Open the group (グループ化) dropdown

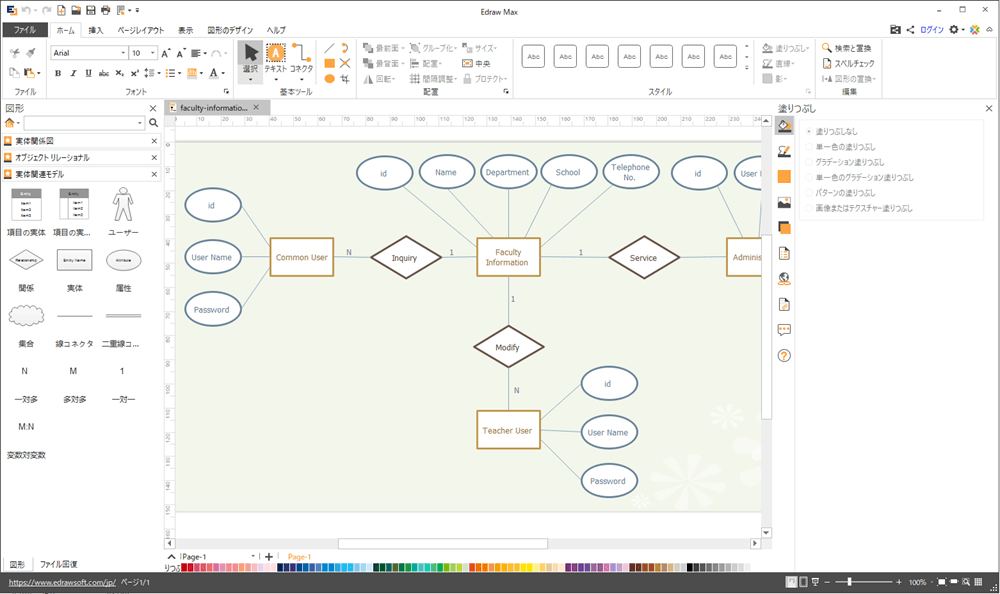[x=432, y=48]
